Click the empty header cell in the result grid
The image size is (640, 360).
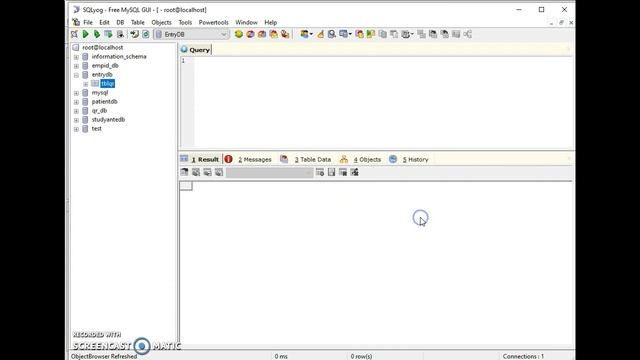(186, 186)
